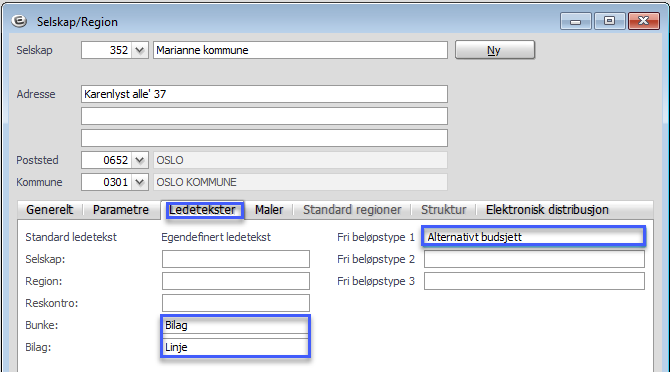Viewport: 670px width, 372px height.
Task: Click the Standard ledetekst heading
Action: tap(71, 237)
